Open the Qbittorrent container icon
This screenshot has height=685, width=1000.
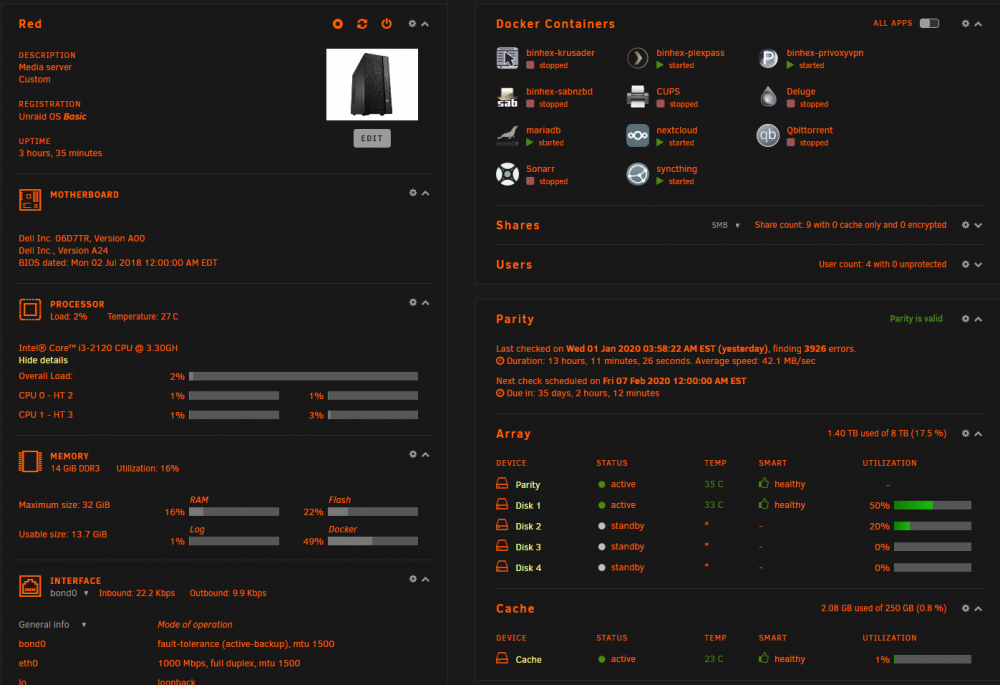(x=768, y=136)
